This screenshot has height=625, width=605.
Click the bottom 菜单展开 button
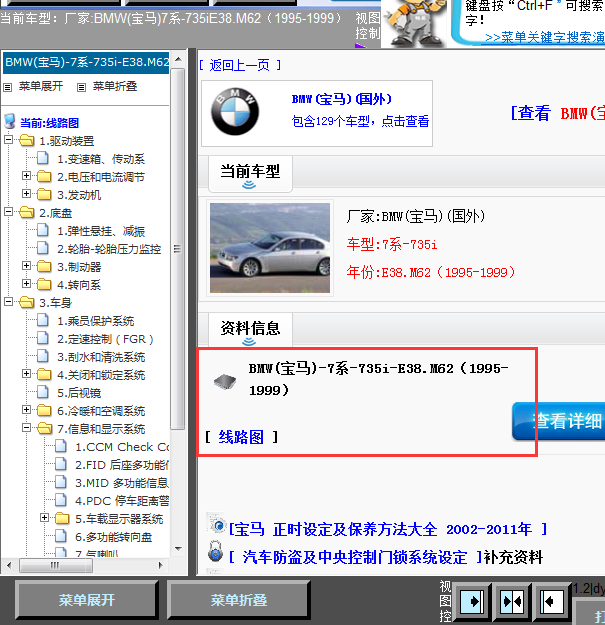coord(86,600)
